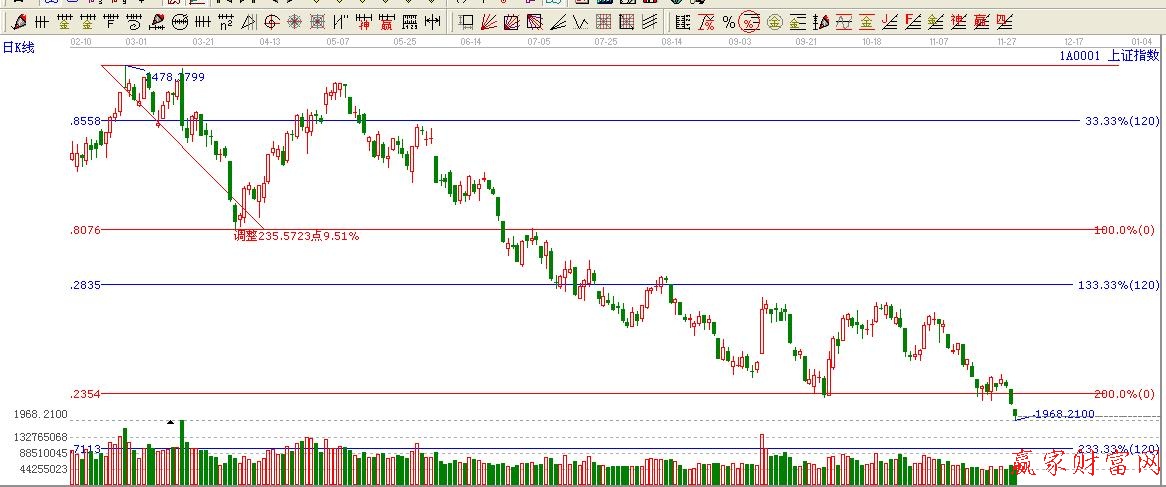The image size is (1166, 487).
Task: Select the parallel diagonal lines tool
Action: click(x=650, y=21)
